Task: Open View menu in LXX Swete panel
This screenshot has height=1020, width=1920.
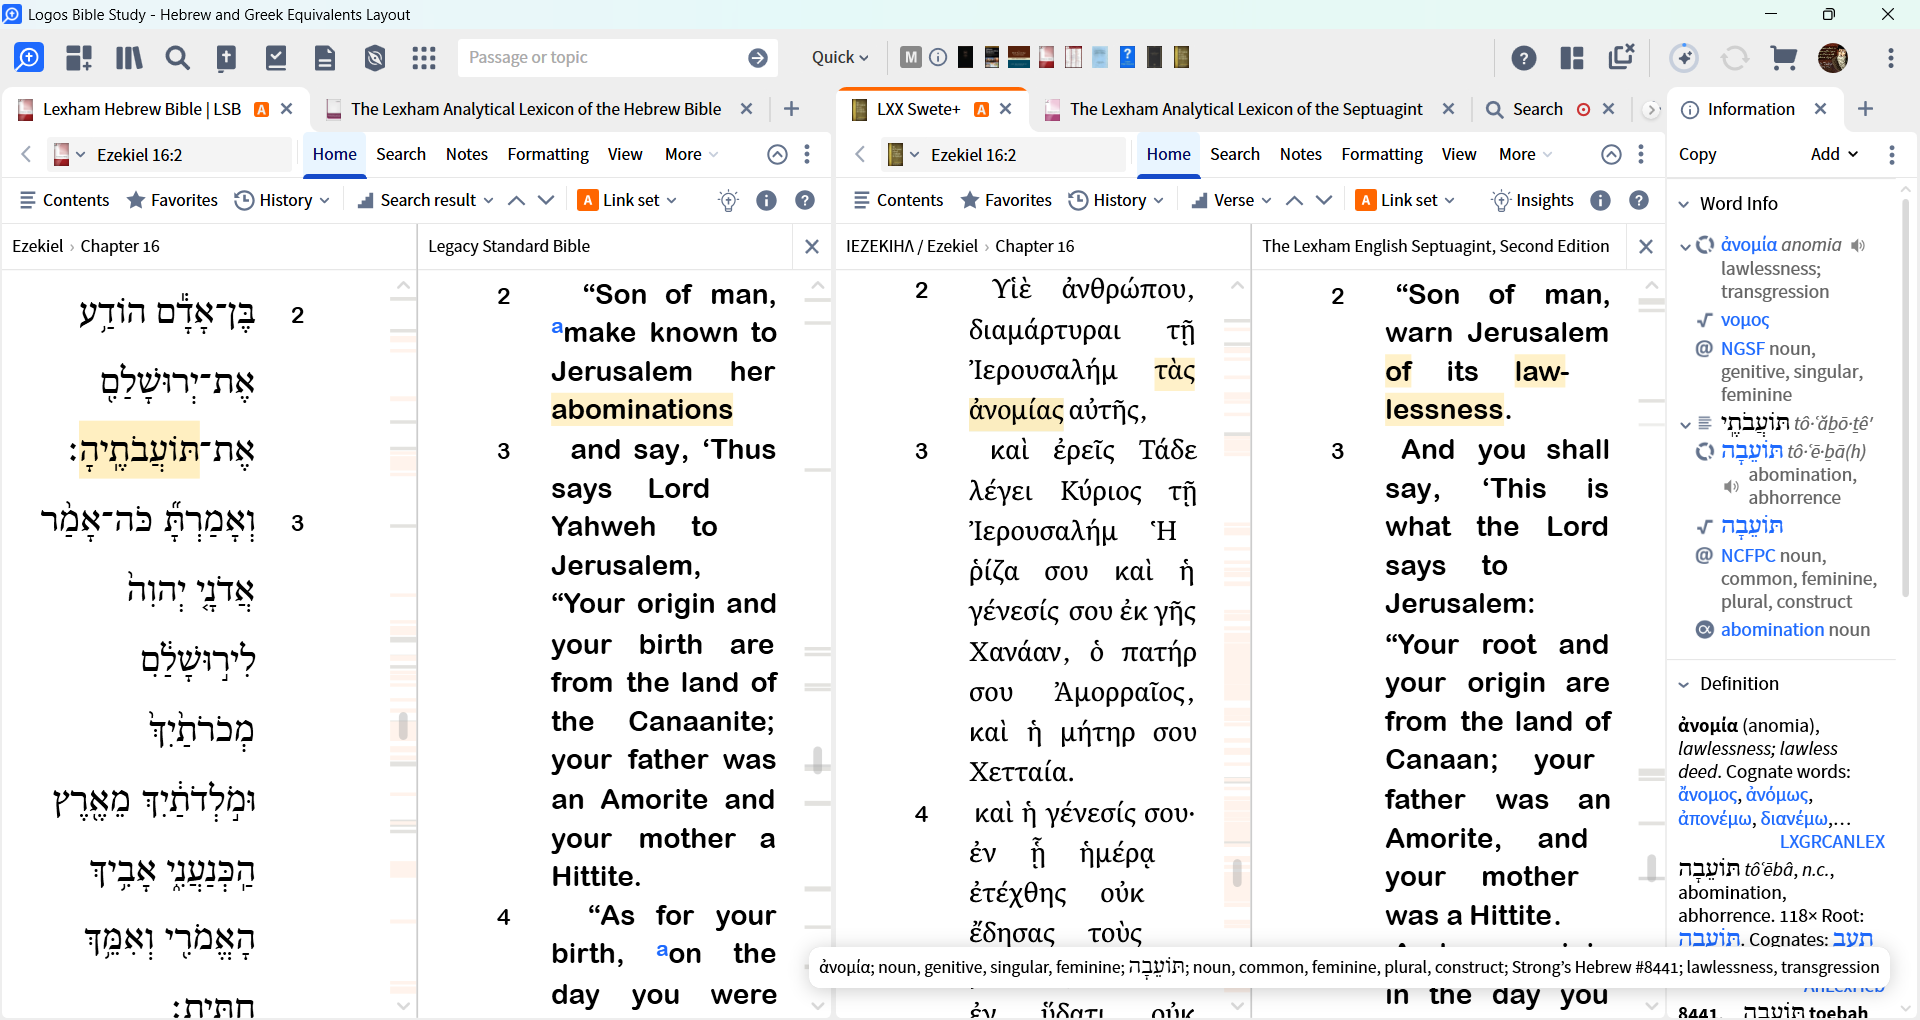Action: click(x=1459, y=154)
